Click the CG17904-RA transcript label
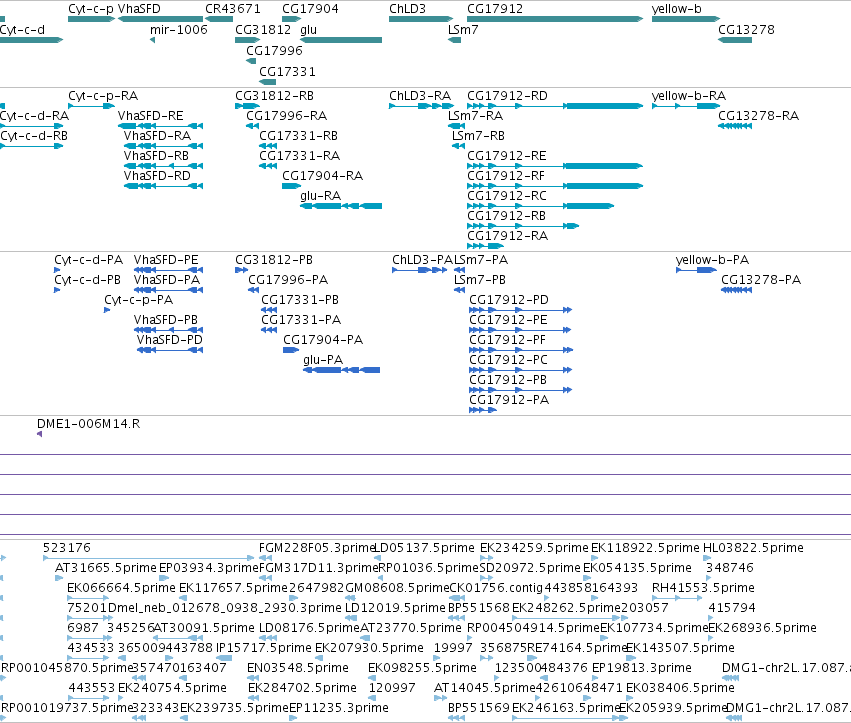 pyautogui.click(x=322, y=176)
